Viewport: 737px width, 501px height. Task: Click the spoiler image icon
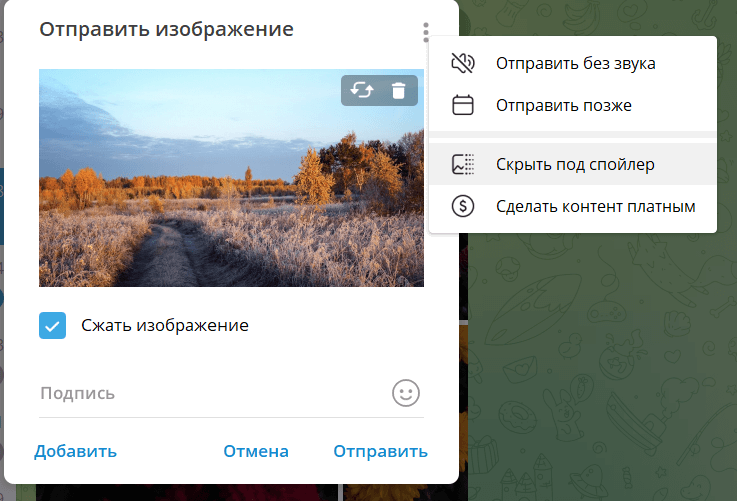pos(463,164)
